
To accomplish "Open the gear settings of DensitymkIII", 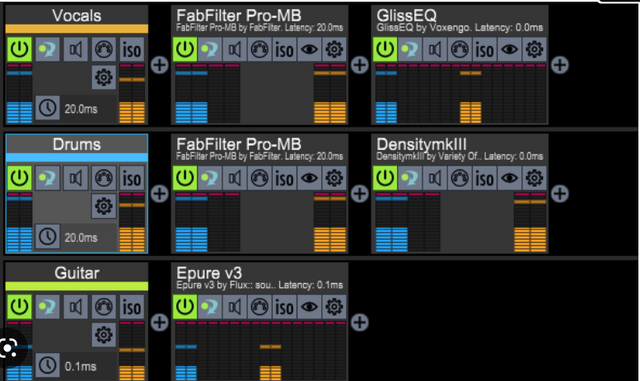I will point(534,178).
